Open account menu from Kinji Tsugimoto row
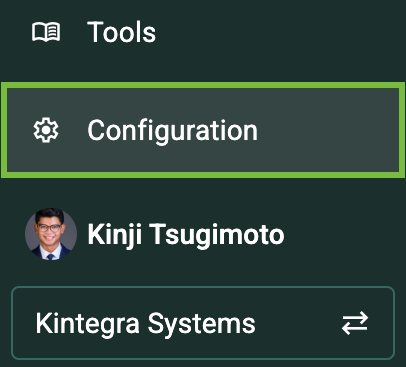Screen dimensions: 406x367 pyautogui.click(x=155, y=234)
